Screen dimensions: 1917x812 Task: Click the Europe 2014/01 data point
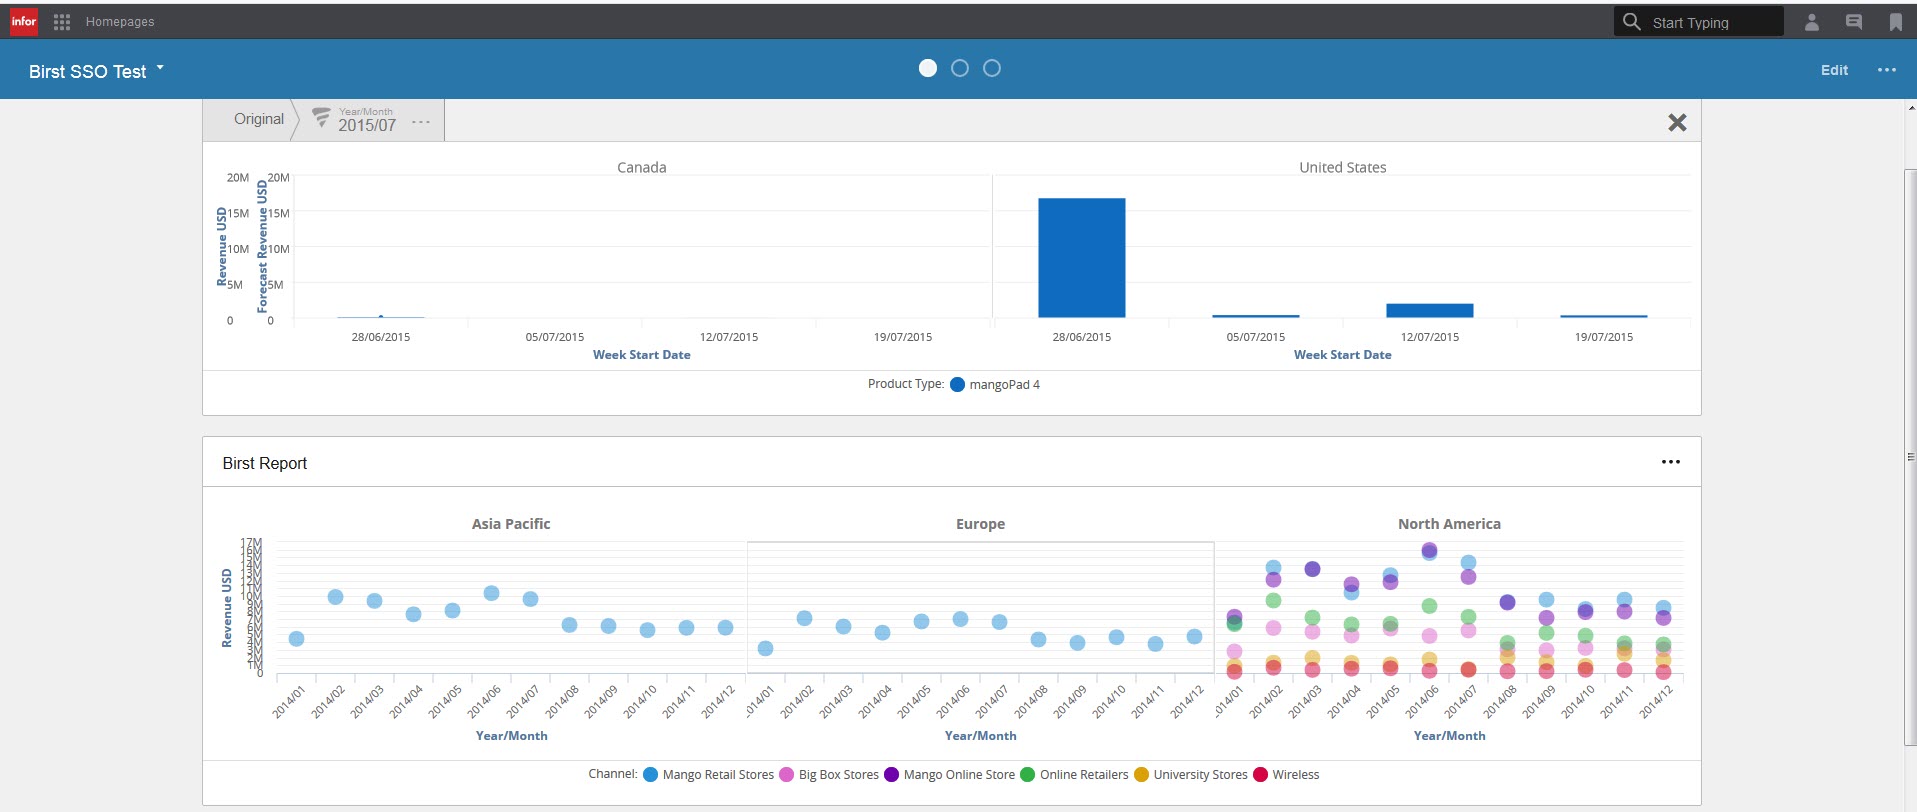click(765, 648)
